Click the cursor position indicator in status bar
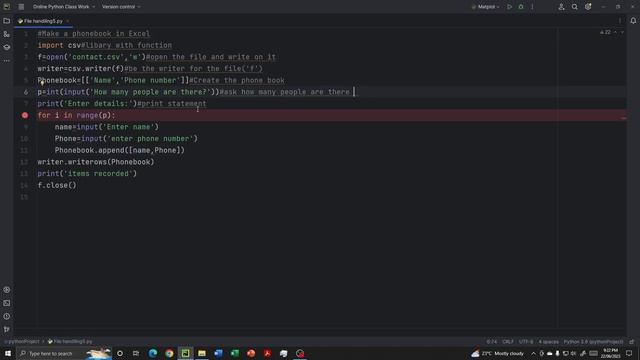 [x=491, y=342]
